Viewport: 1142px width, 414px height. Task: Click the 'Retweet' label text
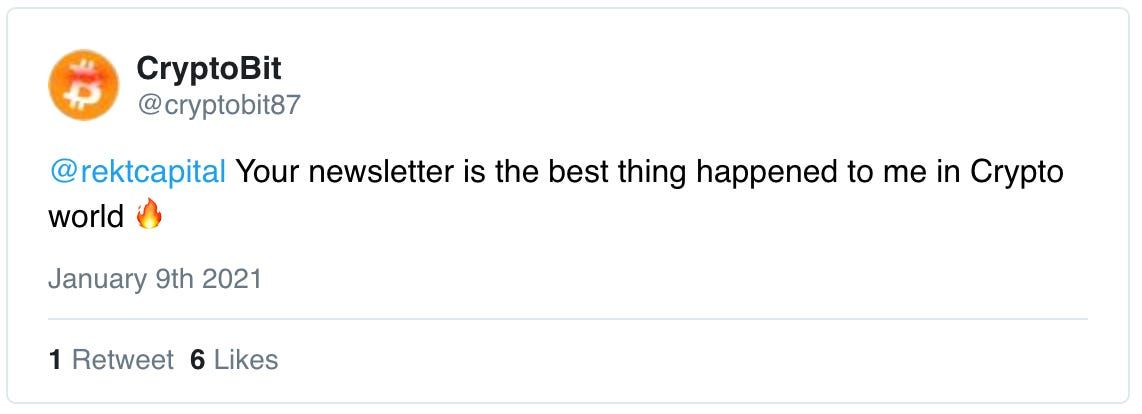click(123, 360)
